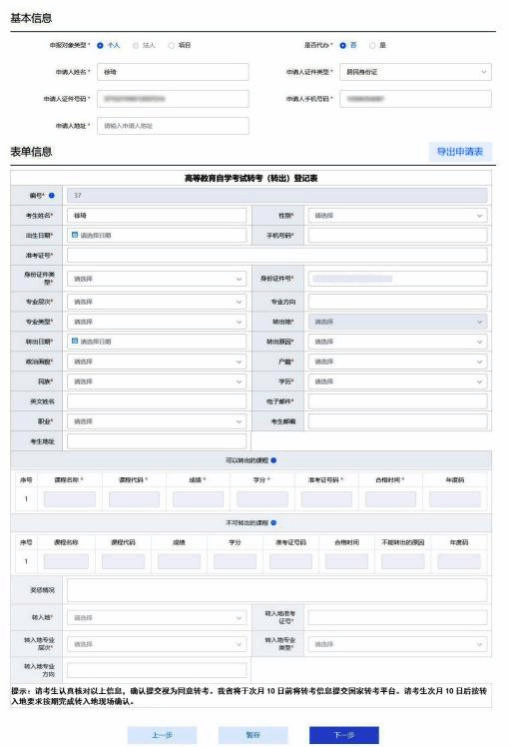This screenshot has height=747, width=509.
Task: Open the 性别 dropdown
Action: [397, 216]
